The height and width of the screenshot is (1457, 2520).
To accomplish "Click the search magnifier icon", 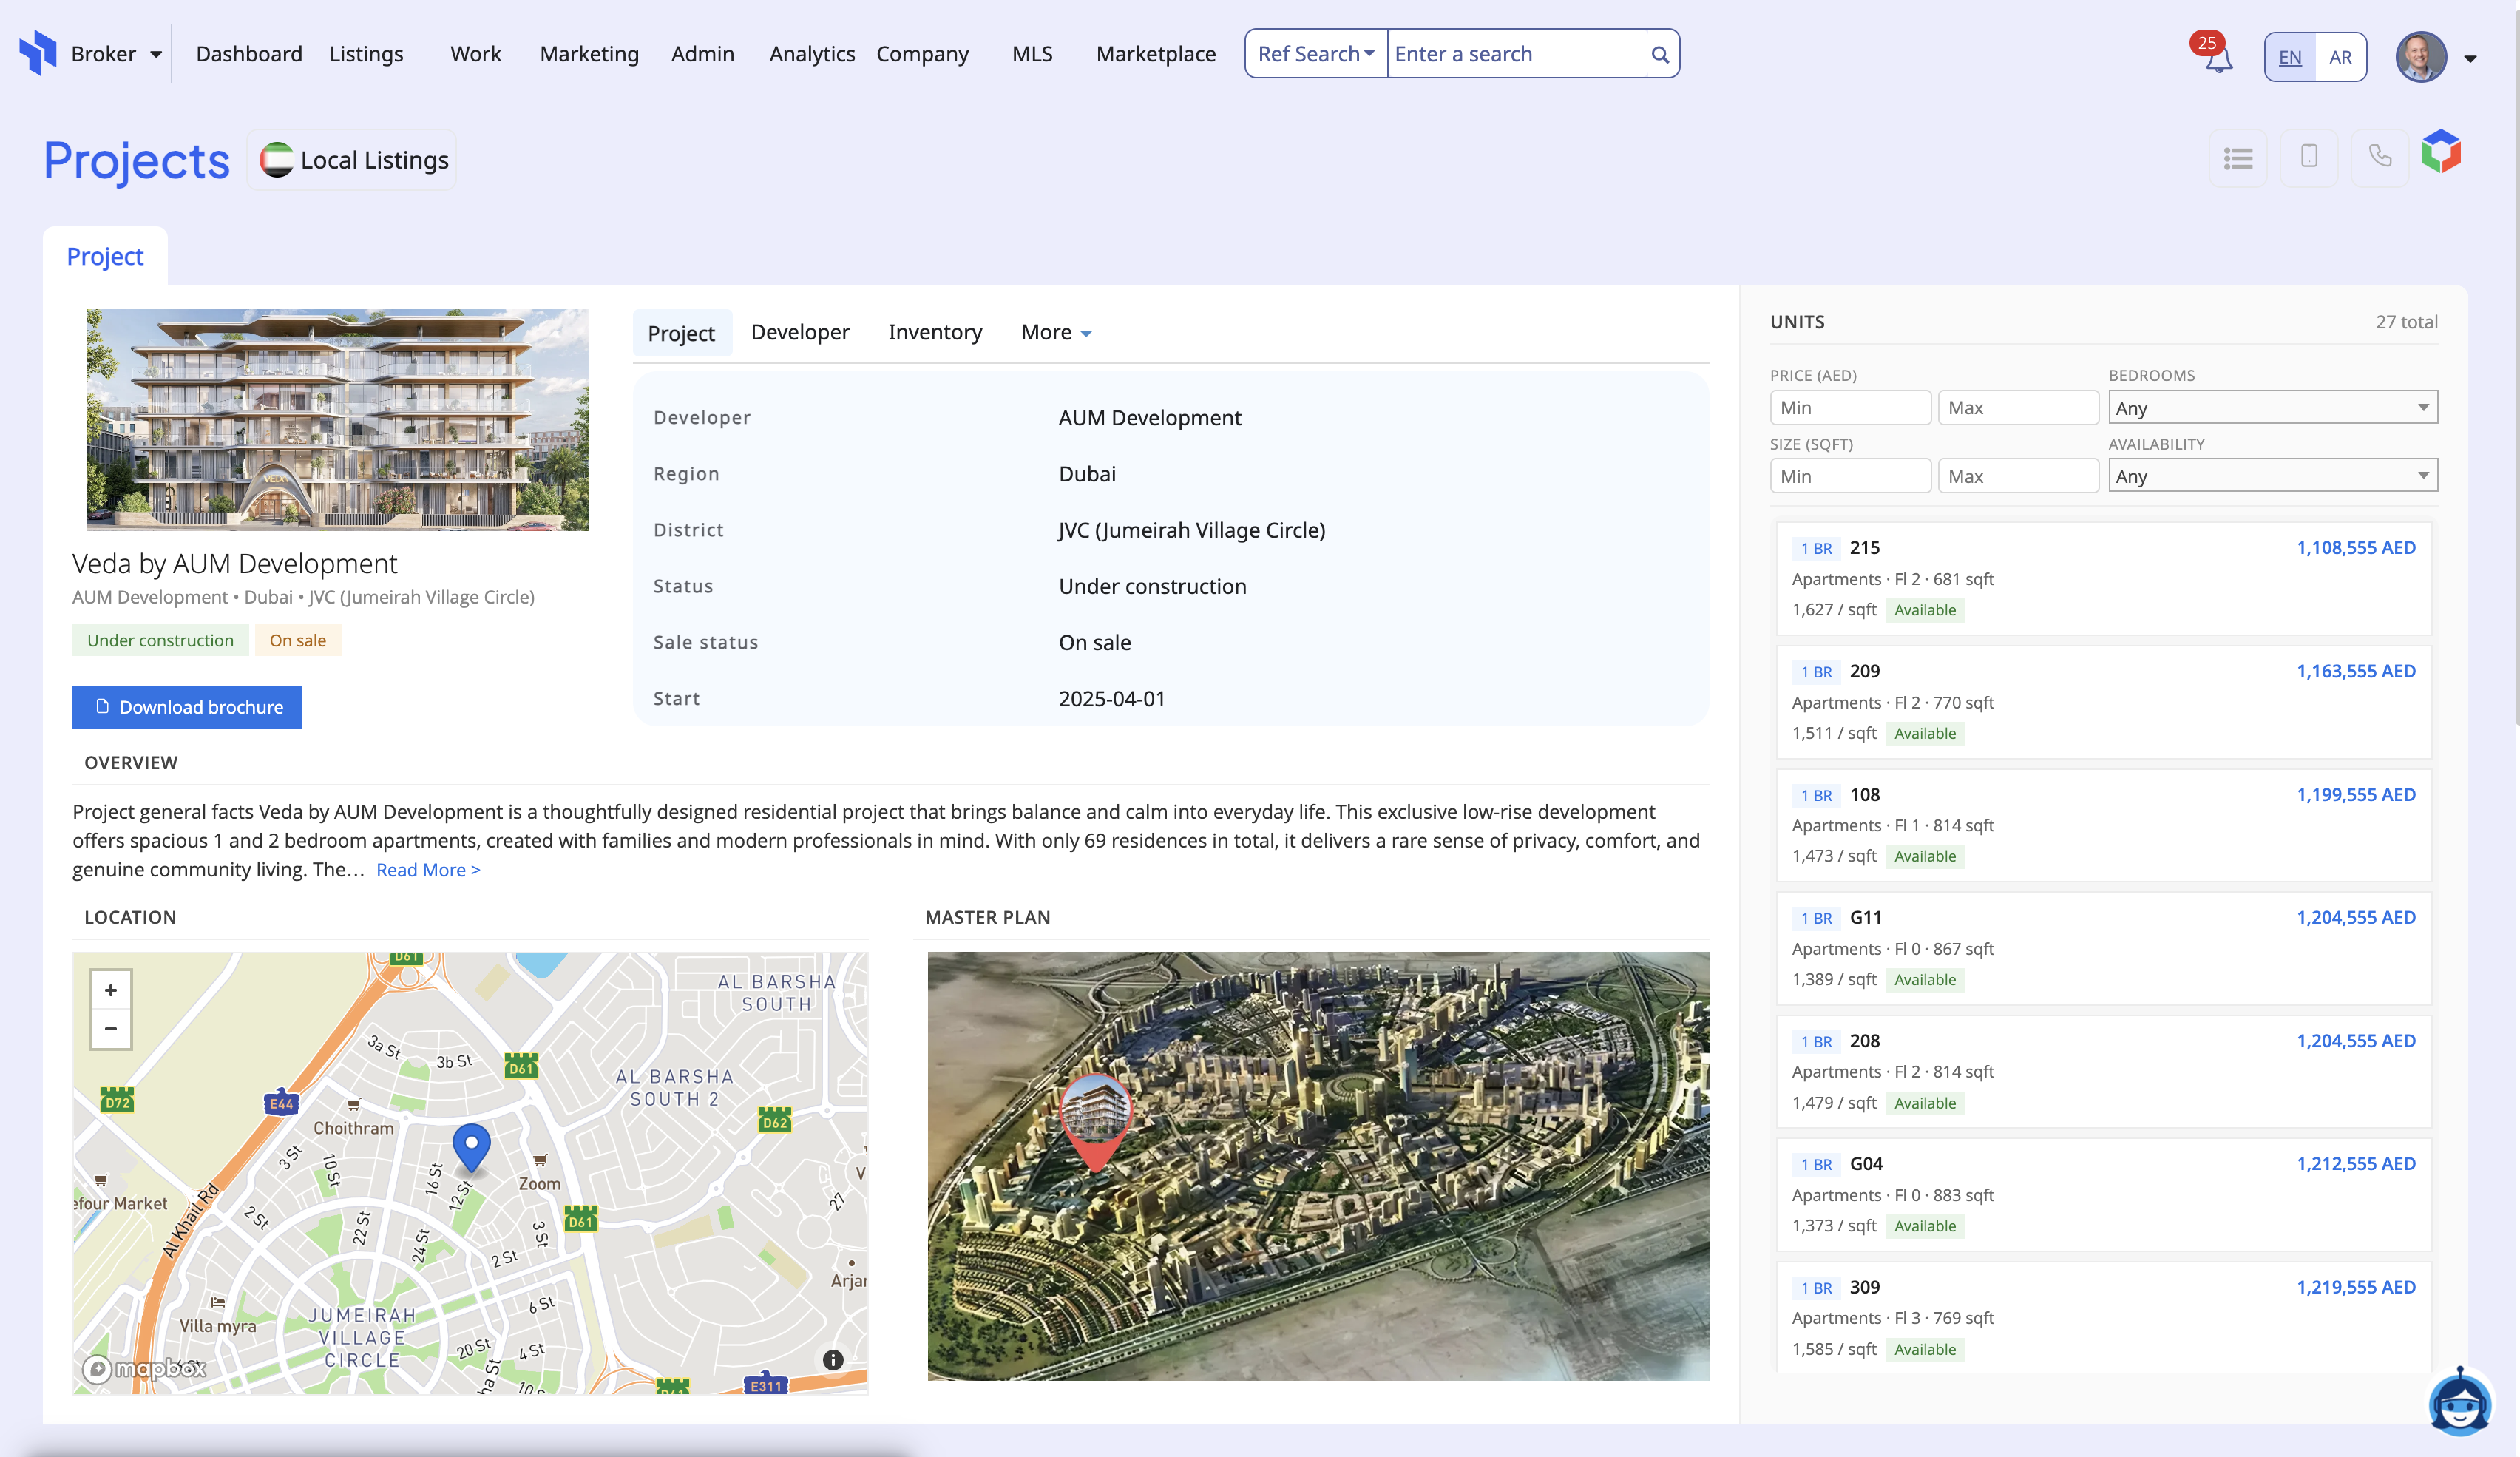I will (1659, 54).
